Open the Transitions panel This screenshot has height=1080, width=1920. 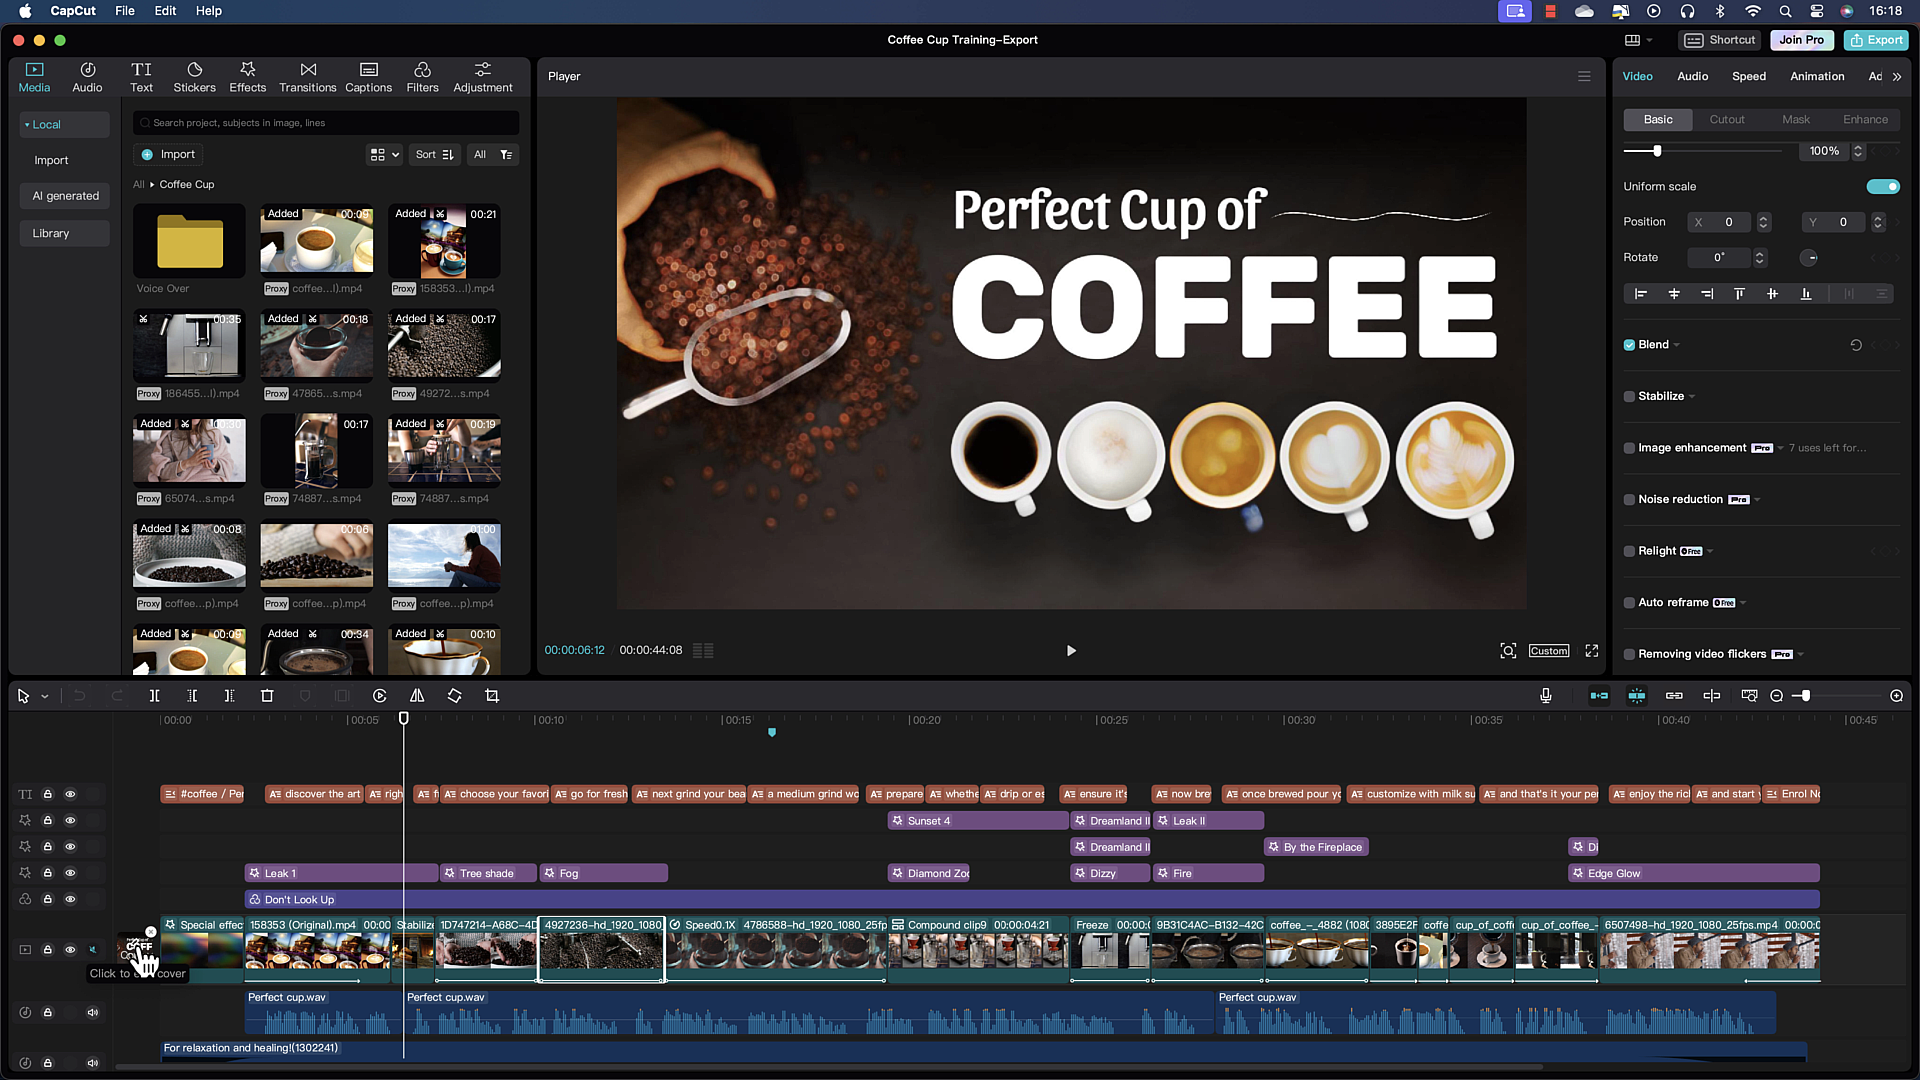tap(307, 77)
